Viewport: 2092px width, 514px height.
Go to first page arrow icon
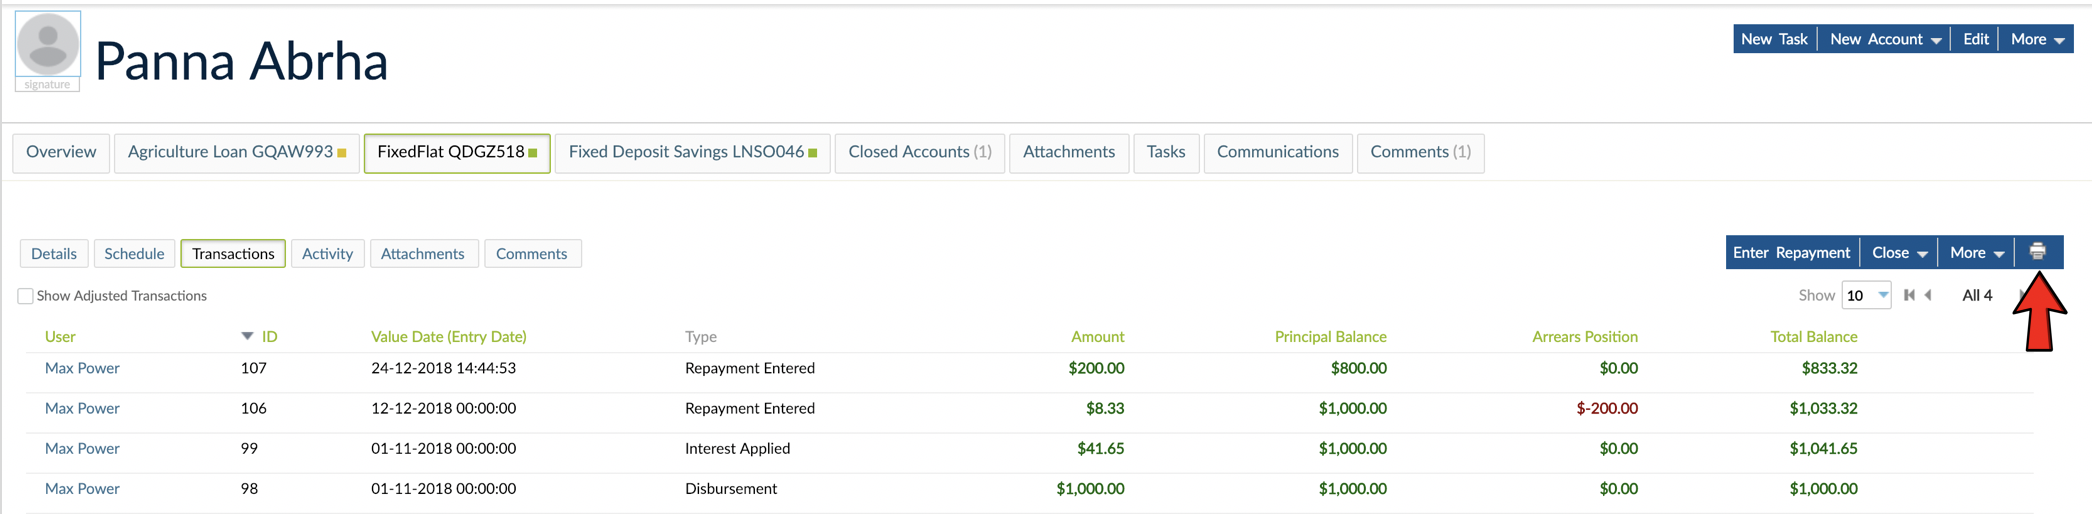[x=1909, y=295]
